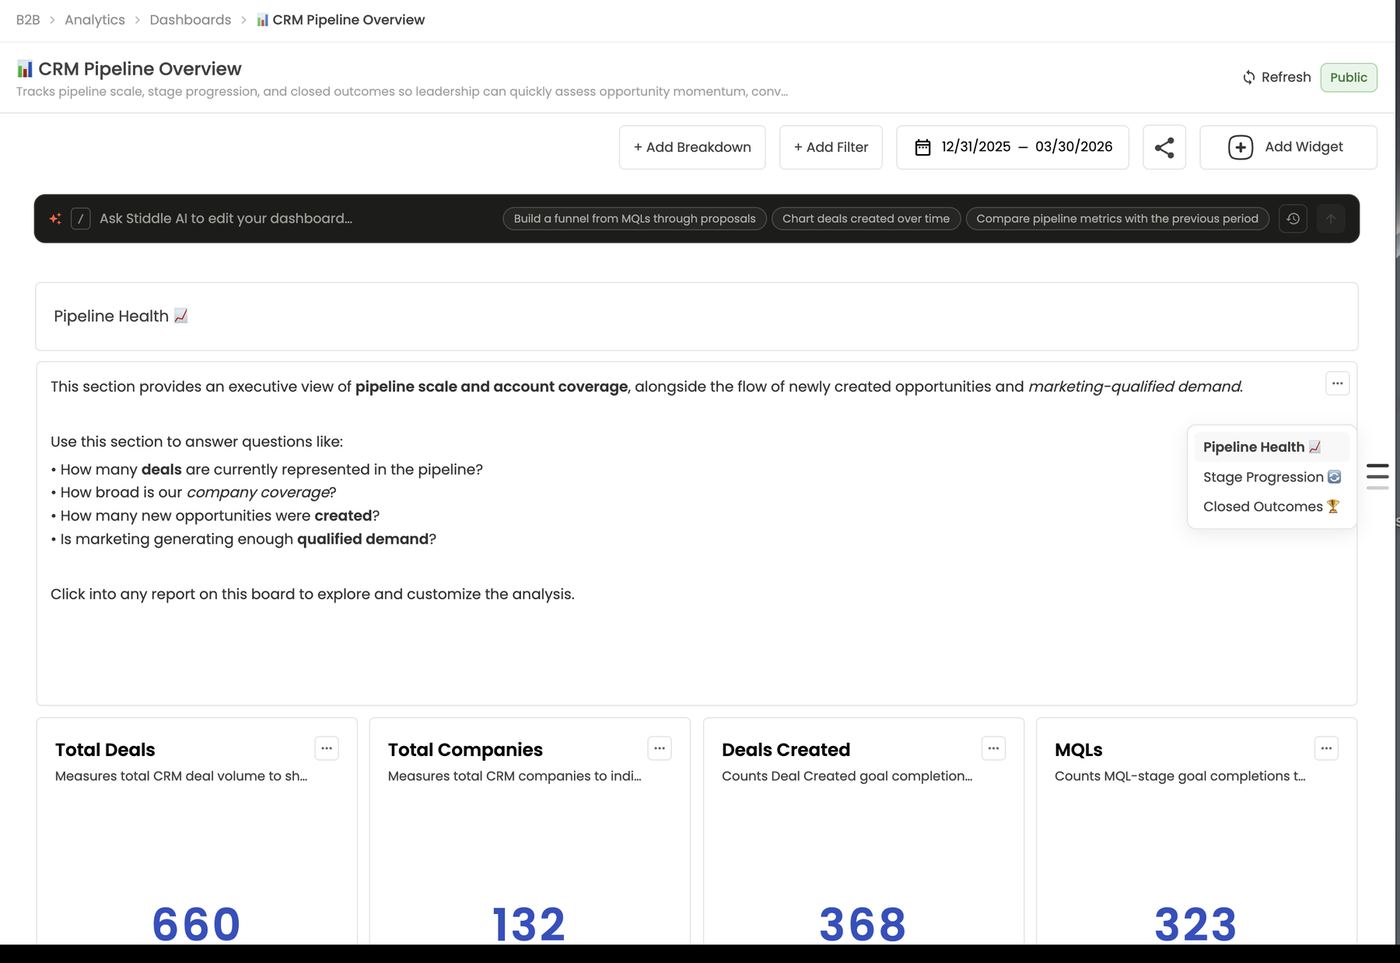Jump to the Closed Outcomes section

pos(1271,507)
